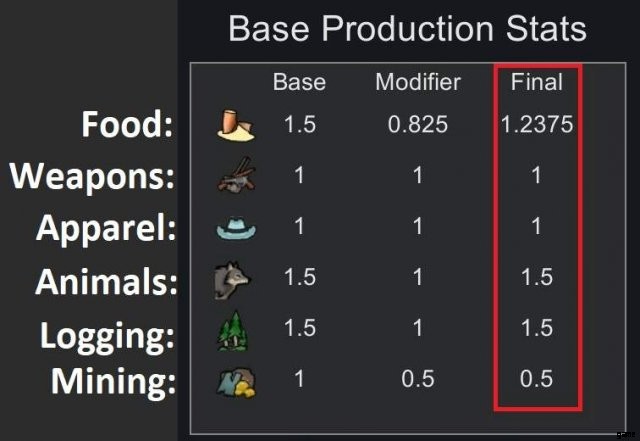
Task: Select the Mining ore rocks icon
Action: pos(236,381)
